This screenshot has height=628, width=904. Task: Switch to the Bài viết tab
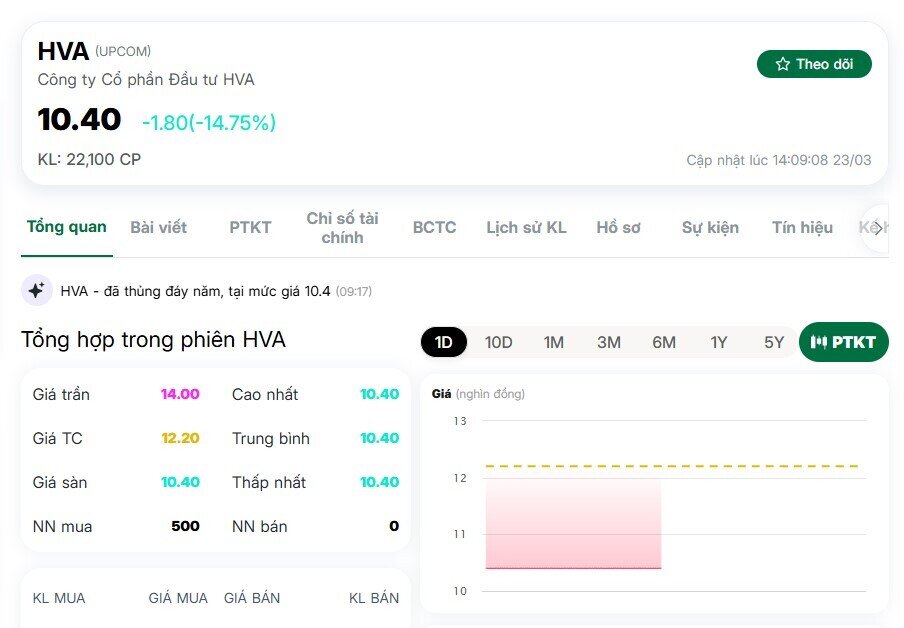(157, 227)
